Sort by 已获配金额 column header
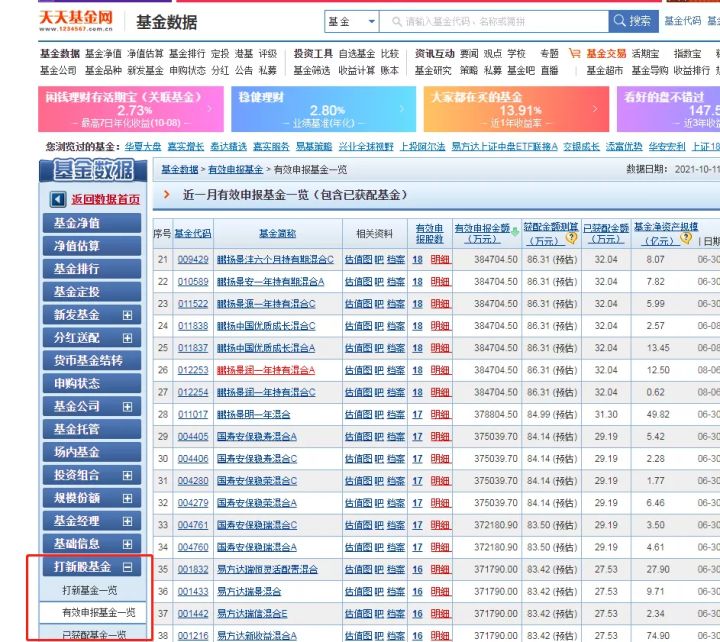 coord(606,233)
